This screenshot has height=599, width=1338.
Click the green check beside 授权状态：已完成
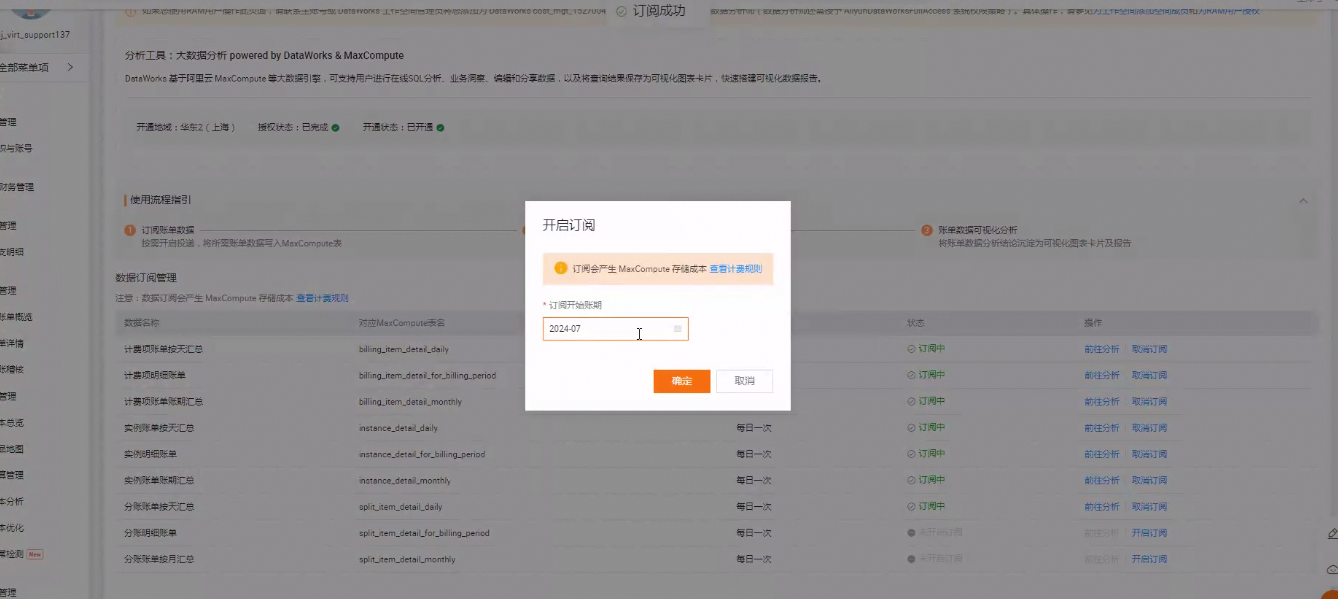pos(336,127)
